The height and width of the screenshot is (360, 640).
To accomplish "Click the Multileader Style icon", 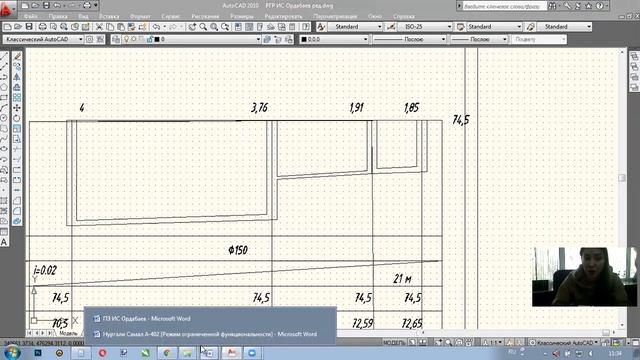I will tap(530, 27).
